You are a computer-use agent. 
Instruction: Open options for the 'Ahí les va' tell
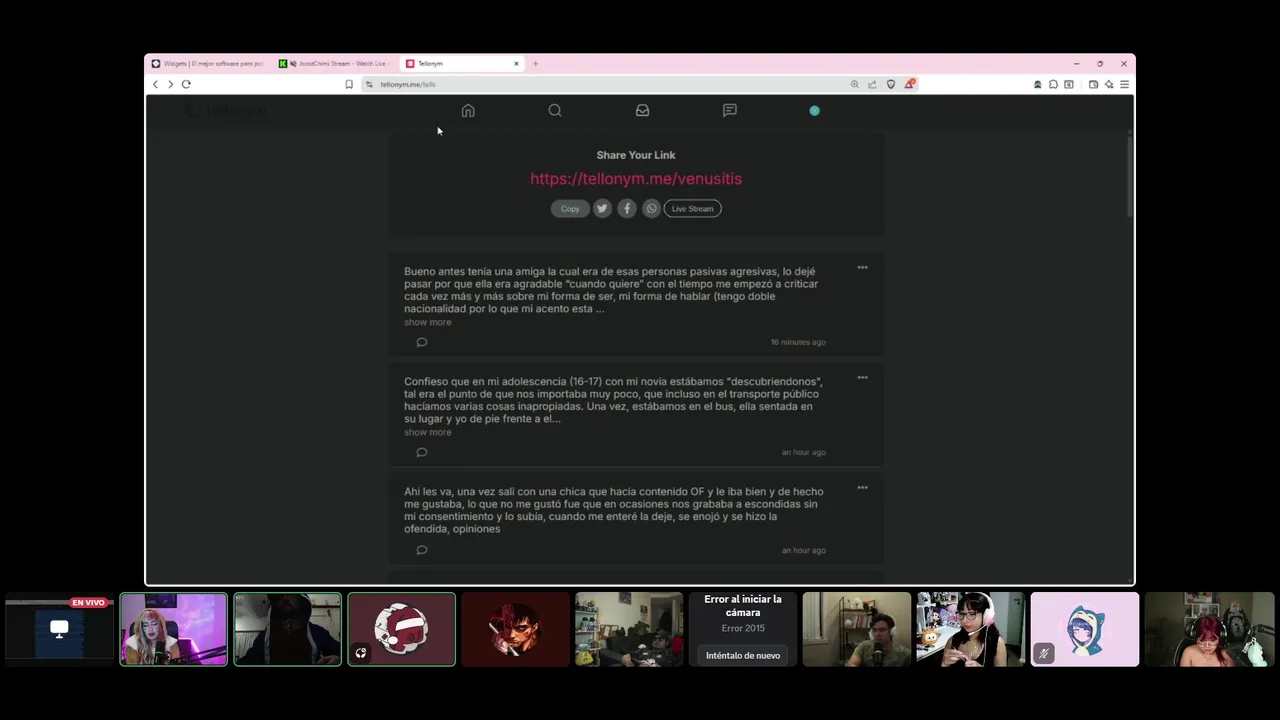(862, 487)
